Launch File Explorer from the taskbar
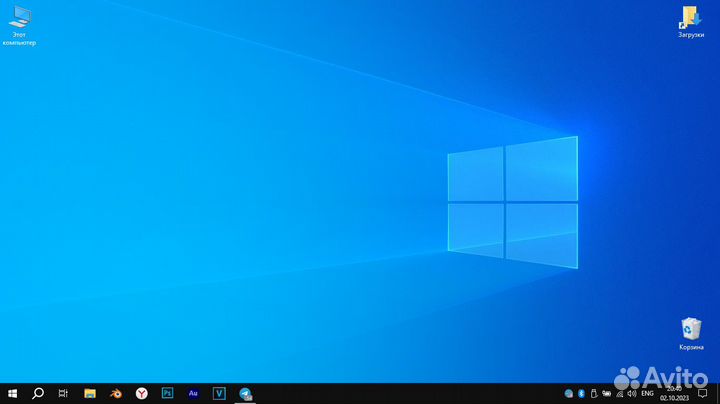Image resolution: width=720 pixels, height=404 pixels. [x=89, y=393]
